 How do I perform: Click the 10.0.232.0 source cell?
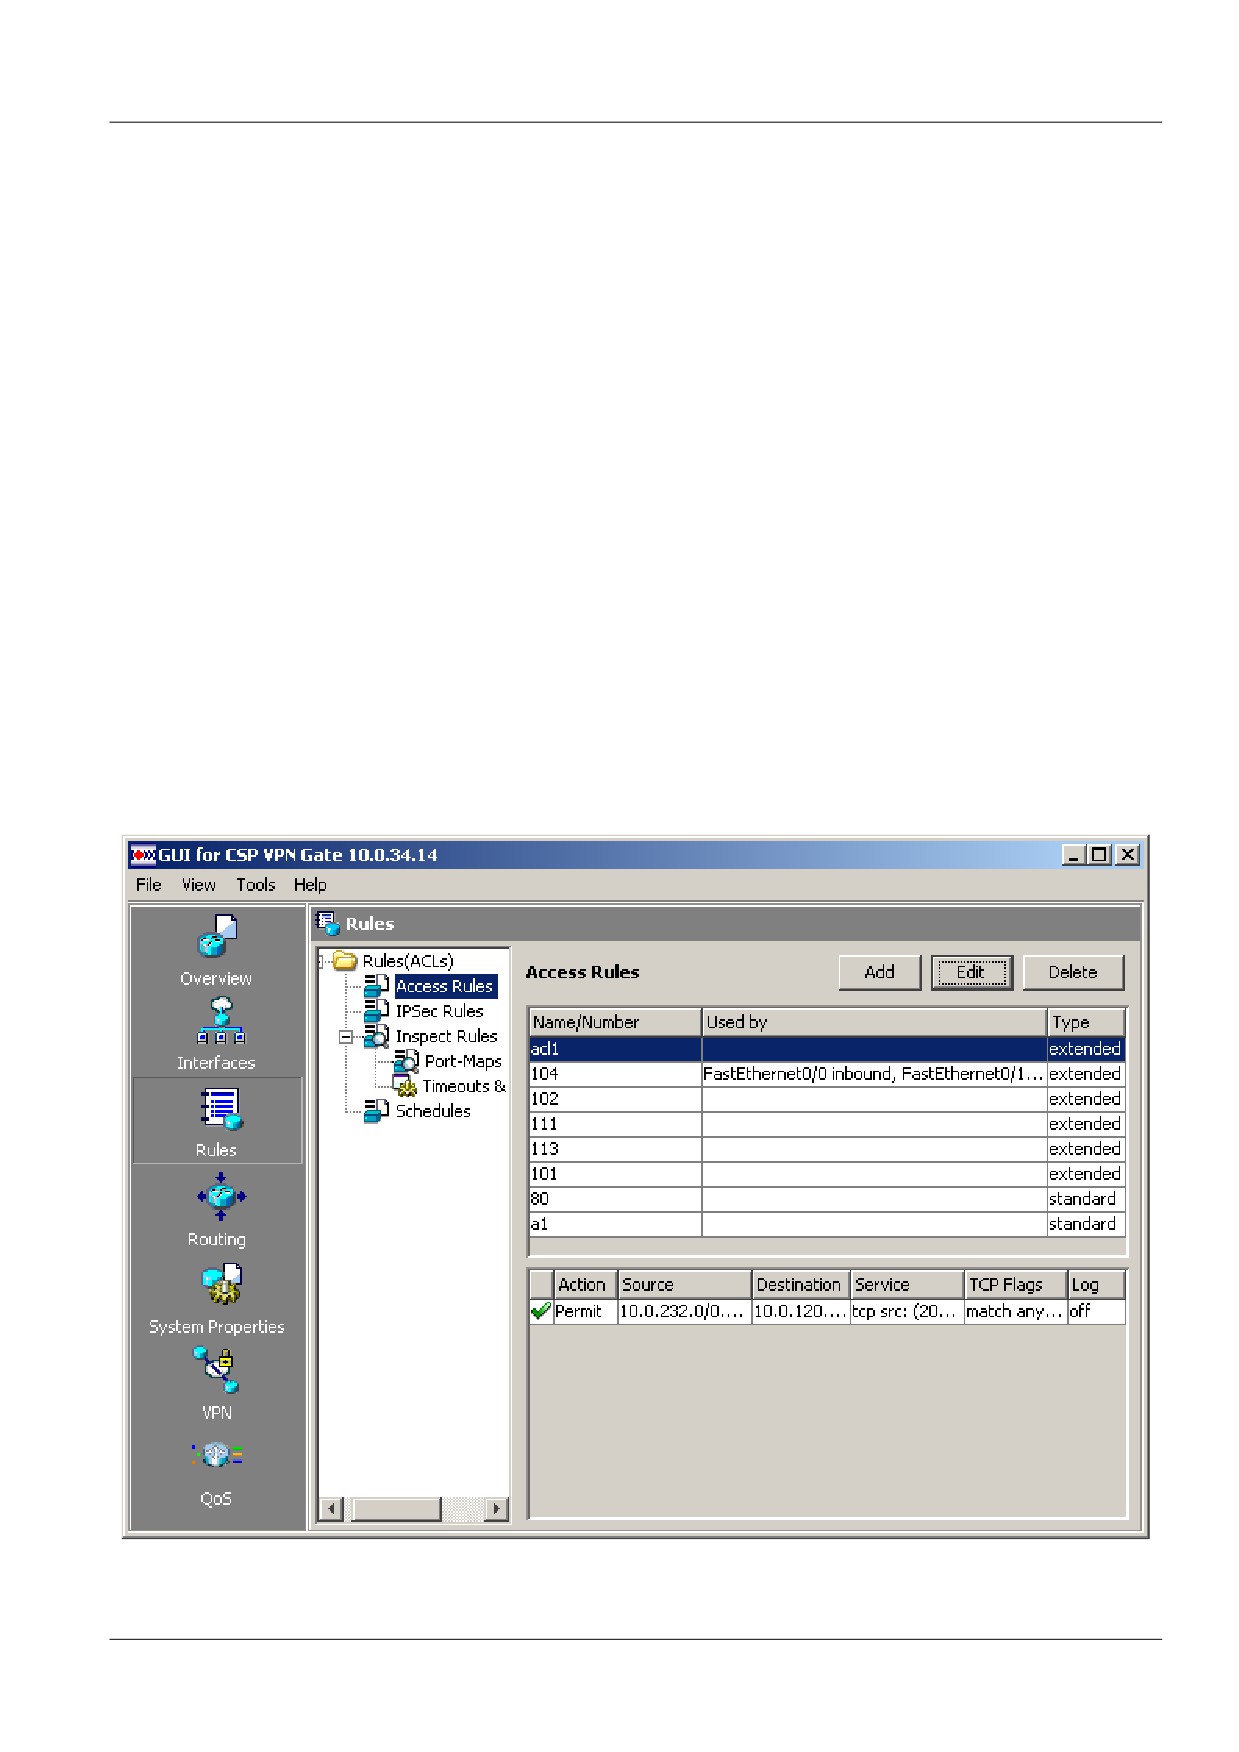click(684, 1311)
